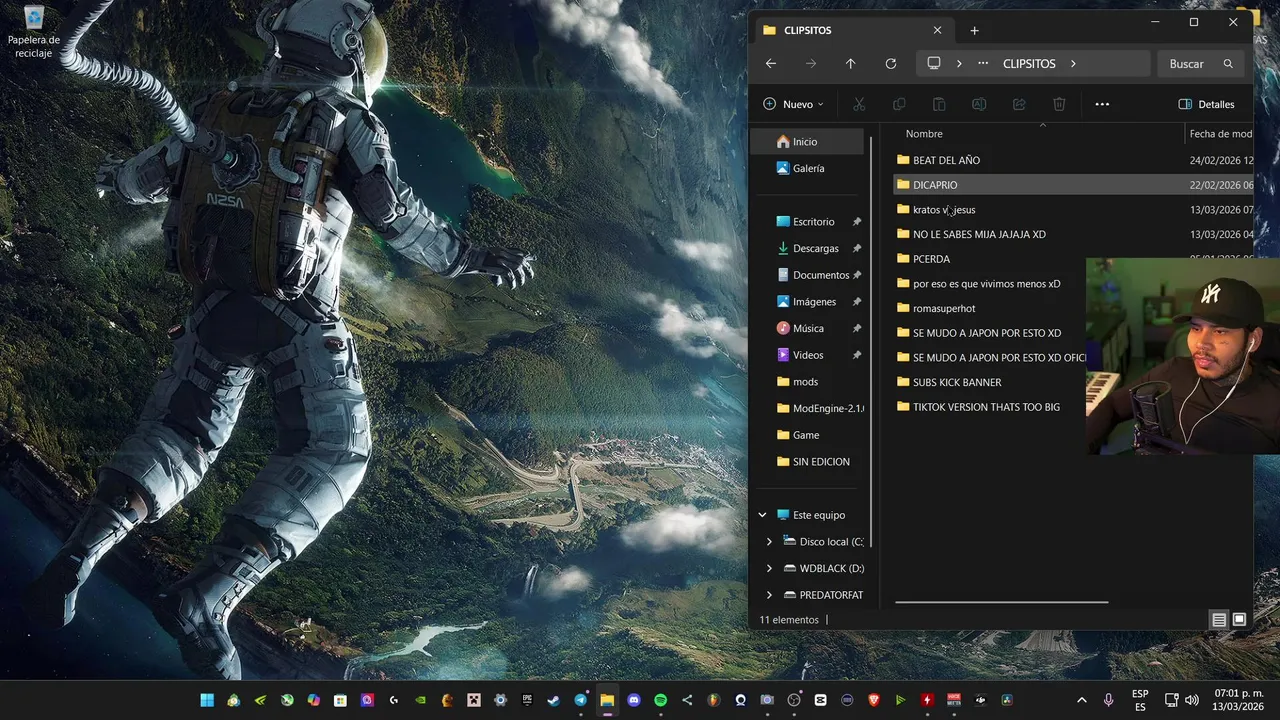Open the Brave browser from the taskbar
Image resolution: width=1280 pixels, height=720 pixels.
coord(874,700)
